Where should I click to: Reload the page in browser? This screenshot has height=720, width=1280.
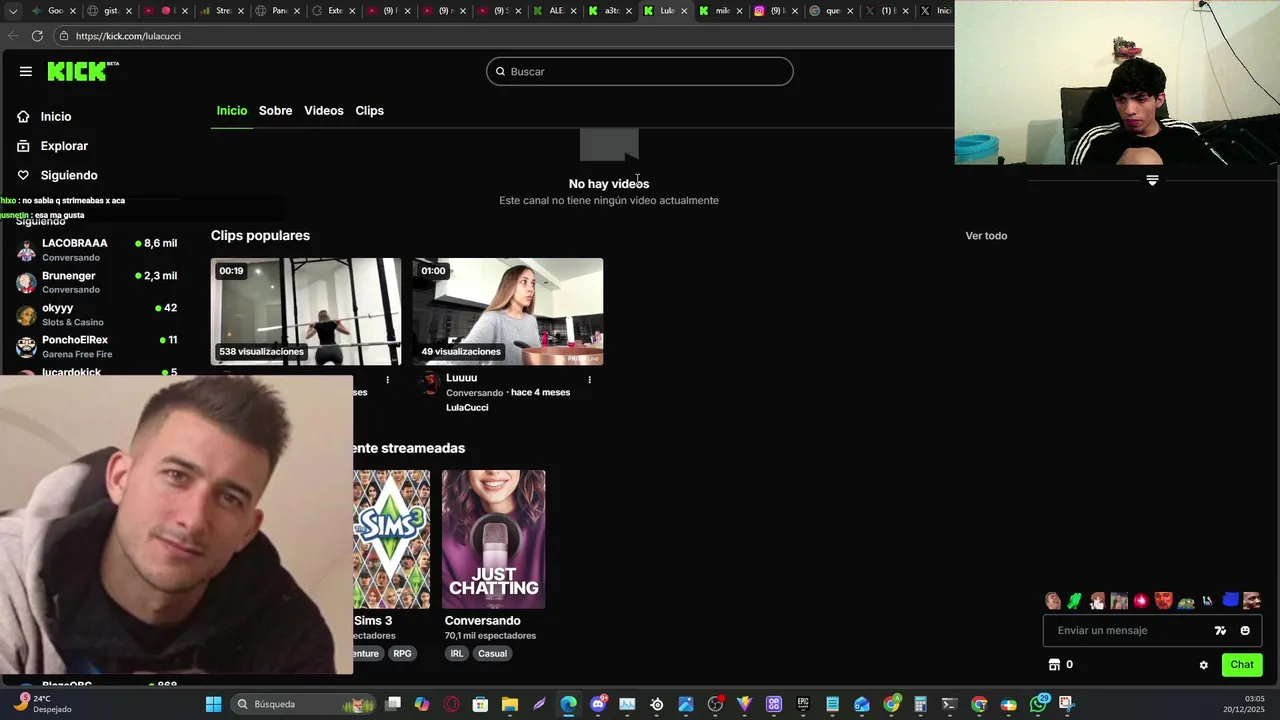pos(37,36)
